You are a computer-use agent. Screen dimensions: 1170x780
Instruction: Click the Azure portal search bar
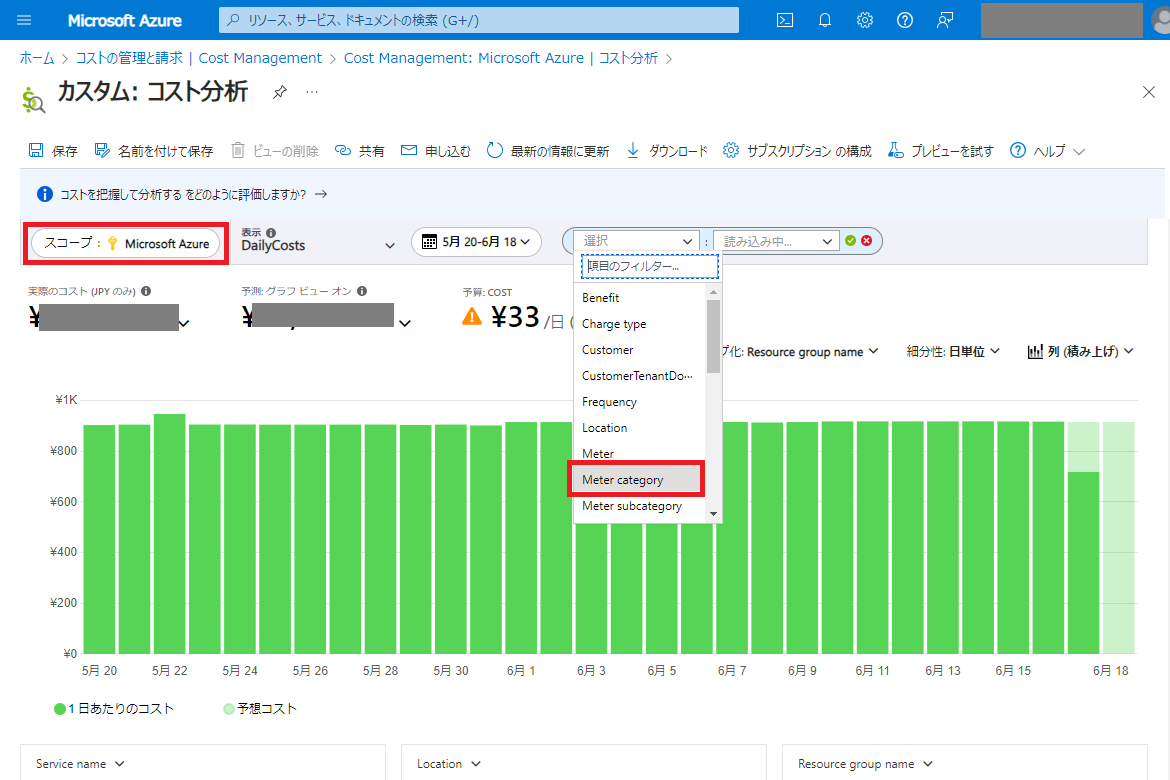coord(478,20)
